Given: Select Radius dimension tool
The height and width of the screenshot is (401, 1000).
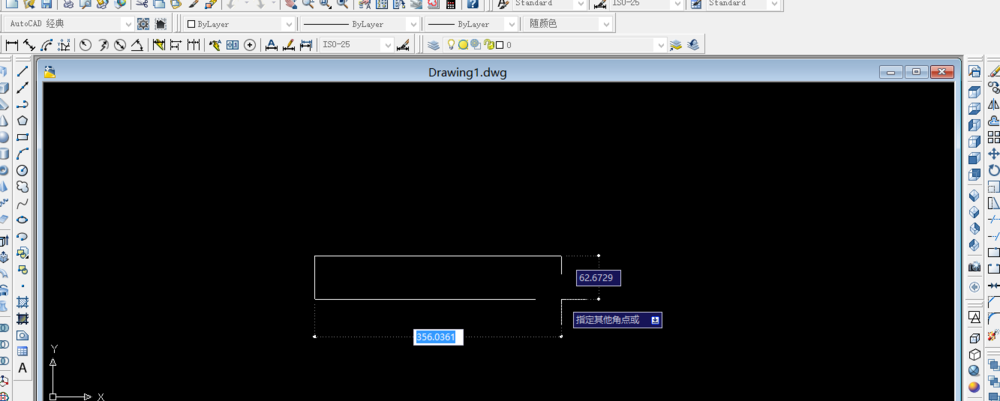Looking at the screenshot, I should [85, 45].
